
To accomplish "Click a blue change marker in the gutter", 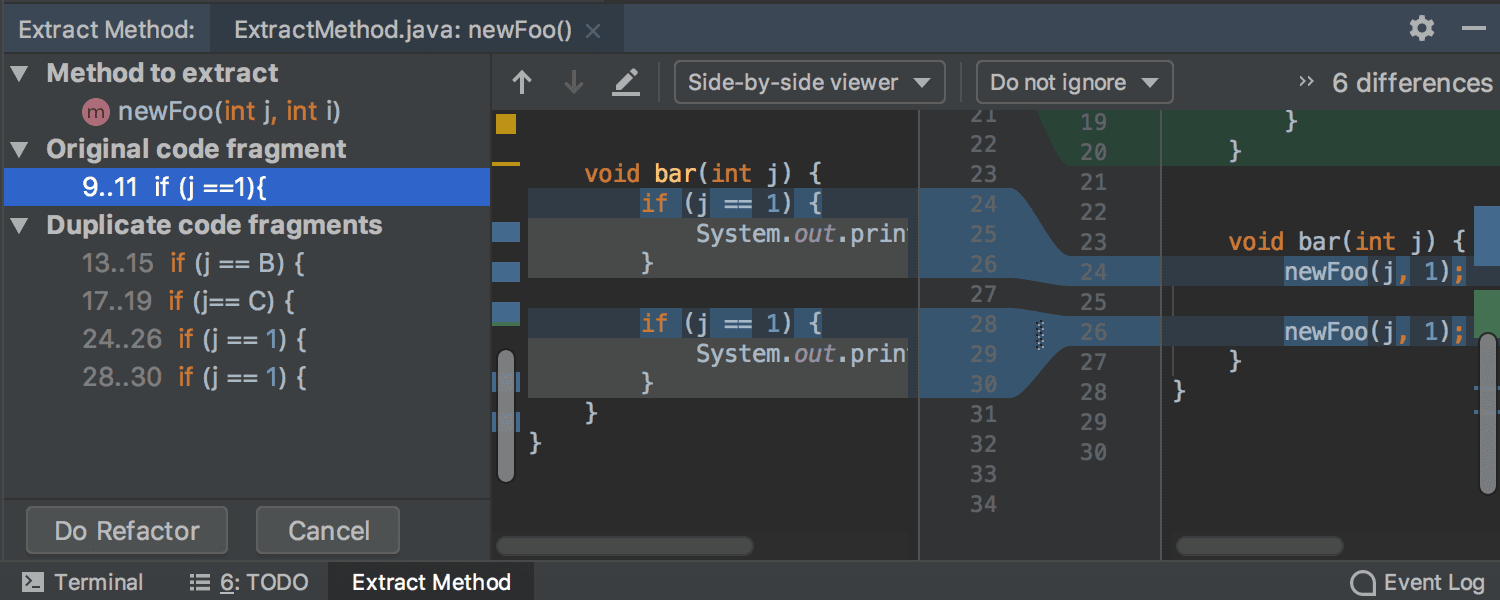I will [506, 232].
